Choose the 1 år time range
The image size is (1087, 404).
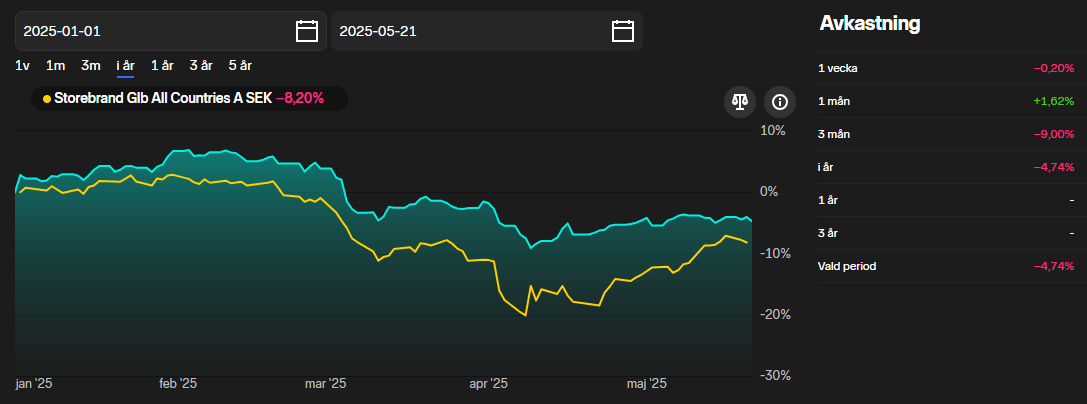(x=162, y=65)
